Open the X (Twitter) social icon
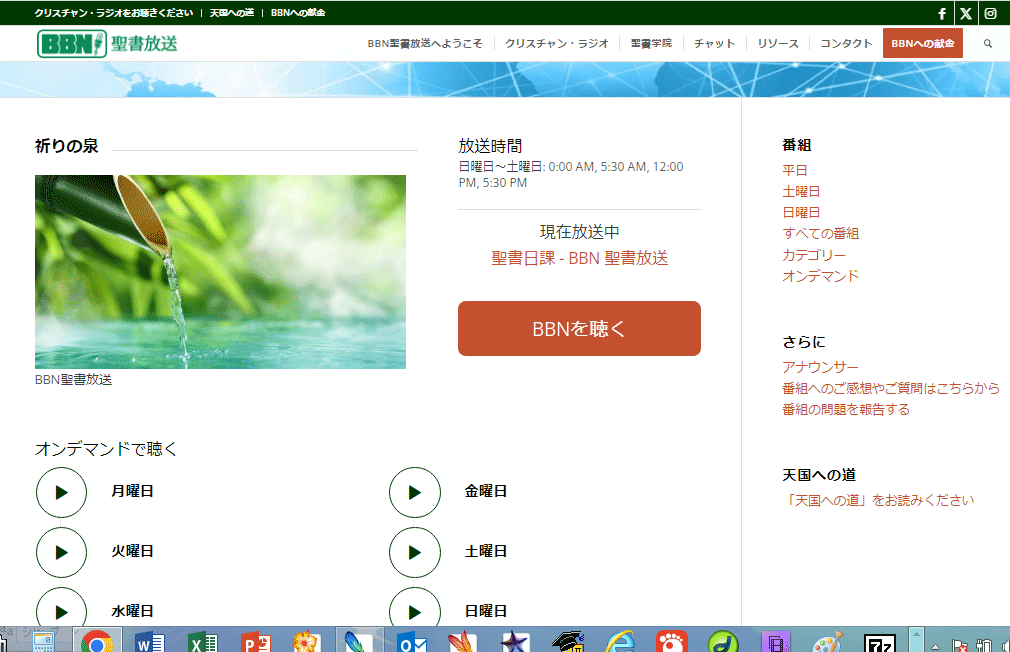Screen dimensions: 1010x652 point(966,14)
